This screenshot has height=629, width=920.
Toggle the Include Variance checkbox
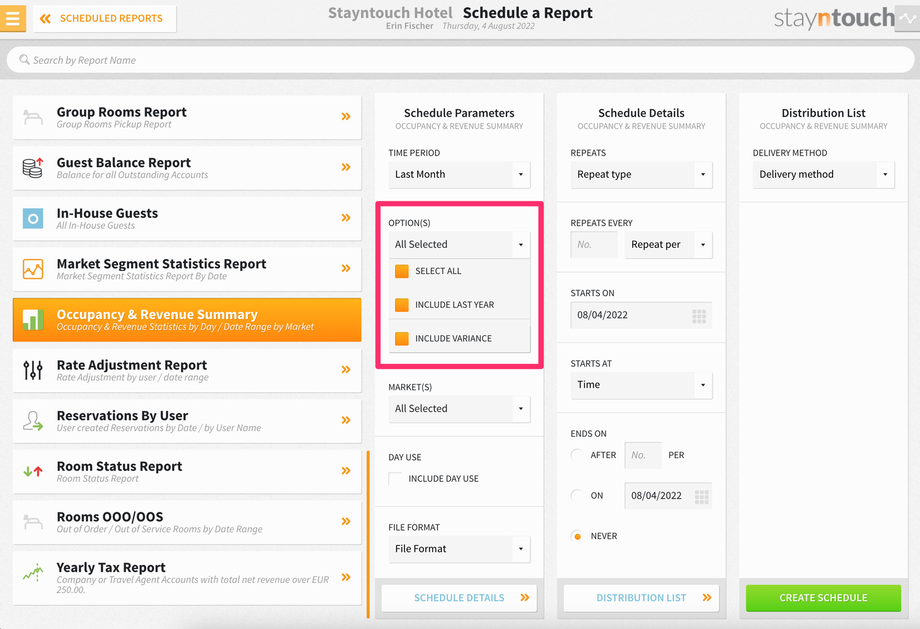402,339
